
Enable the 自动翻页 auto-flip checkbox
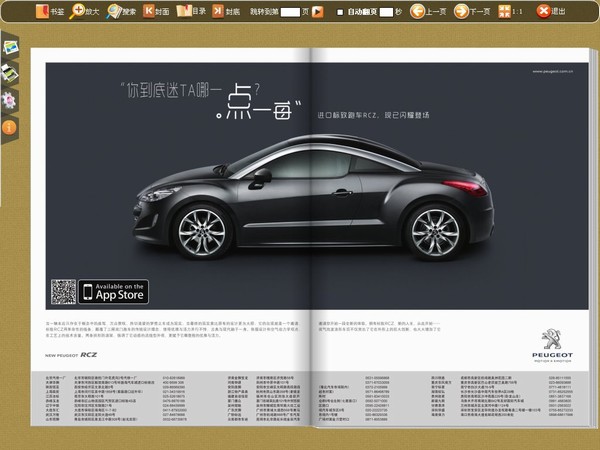click(340, 12)
